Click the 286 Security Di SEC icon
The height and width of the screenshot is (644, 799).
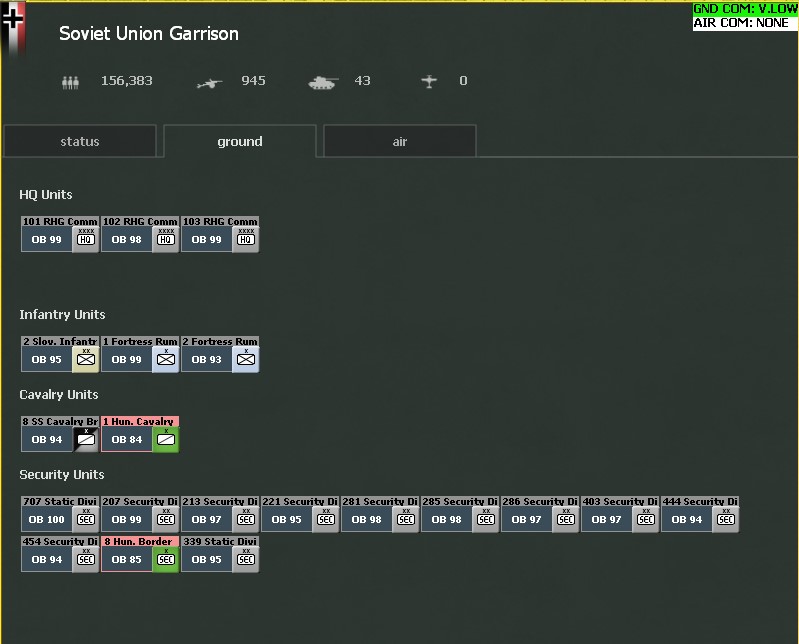pos(566,519)
